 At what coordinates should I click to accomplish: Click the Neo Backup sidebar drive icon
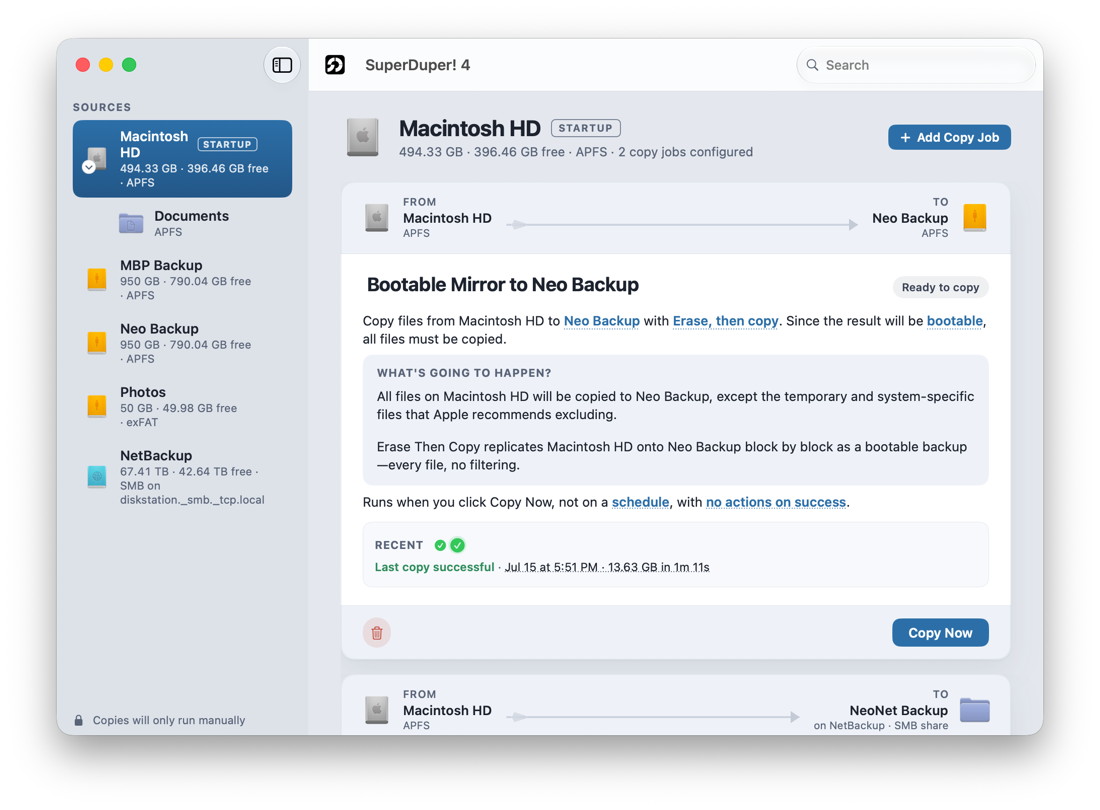coord(97,342)
